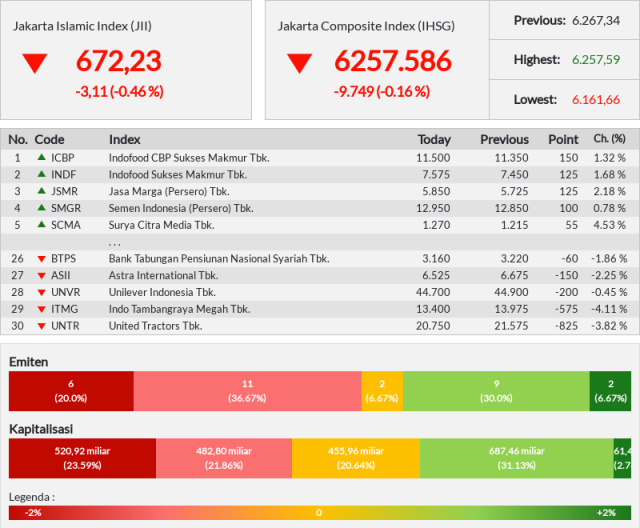Click the red down arrow next to BTPS

click(x=41, y=259)
